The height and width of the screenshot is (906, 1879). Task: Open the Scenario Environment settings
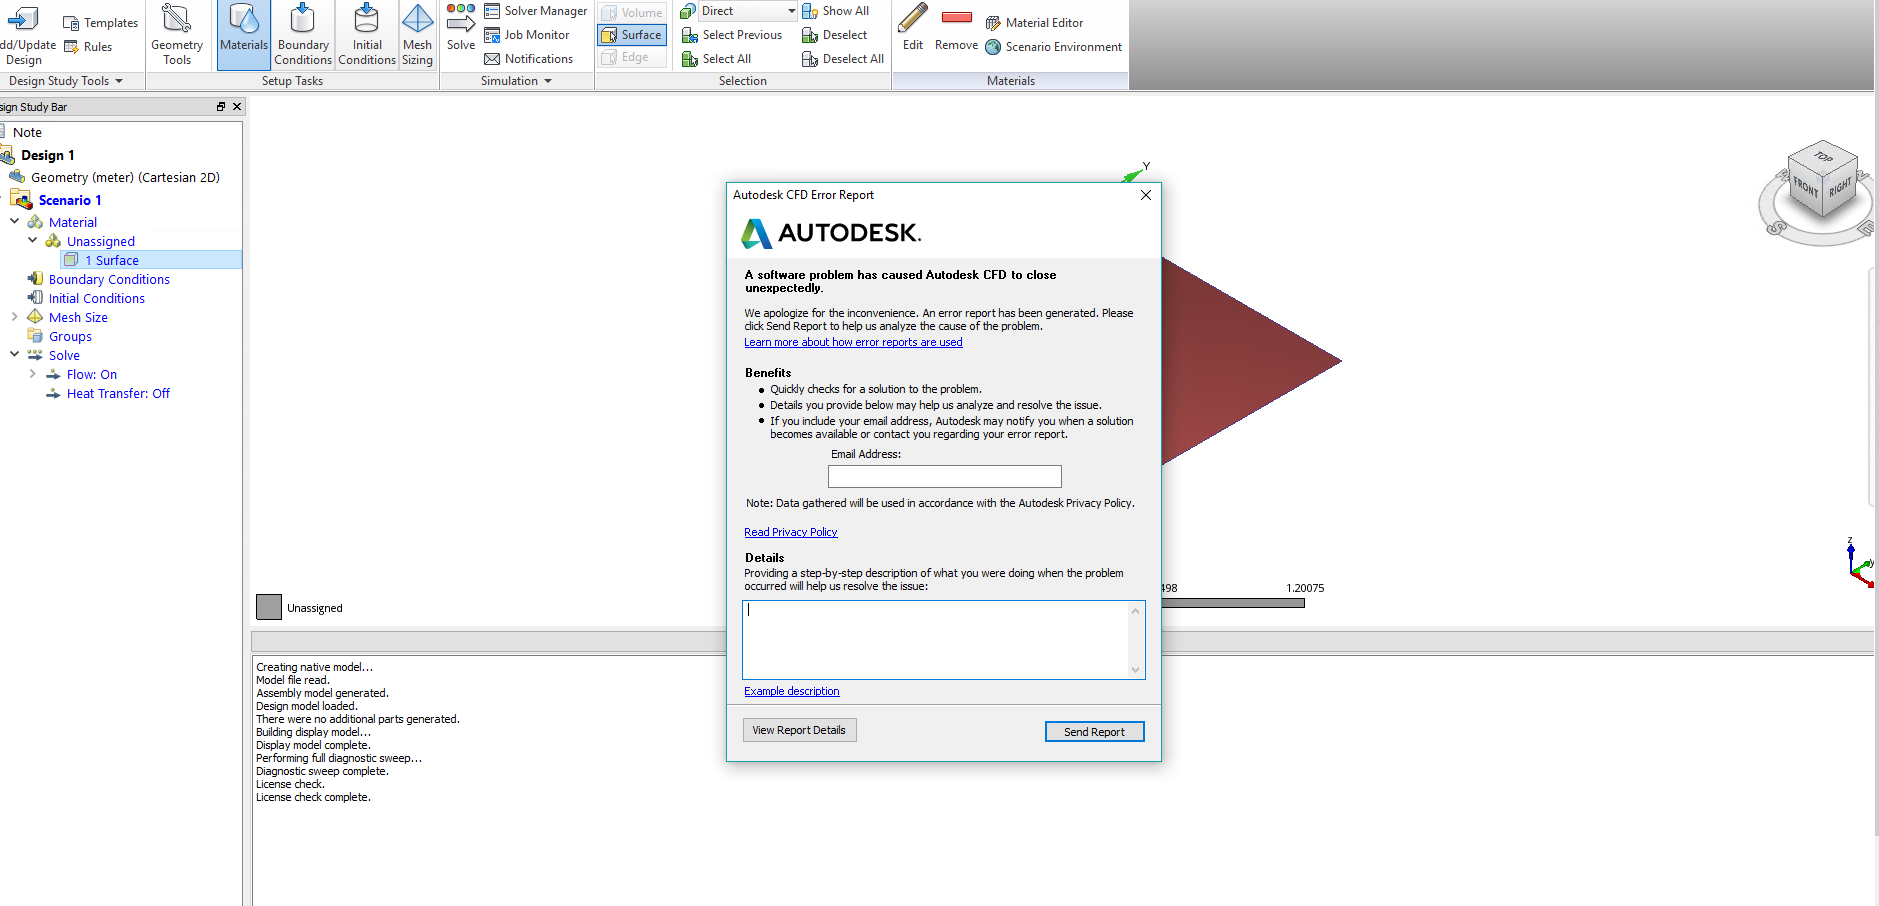pyautogui.click(x=1053, y=47)
